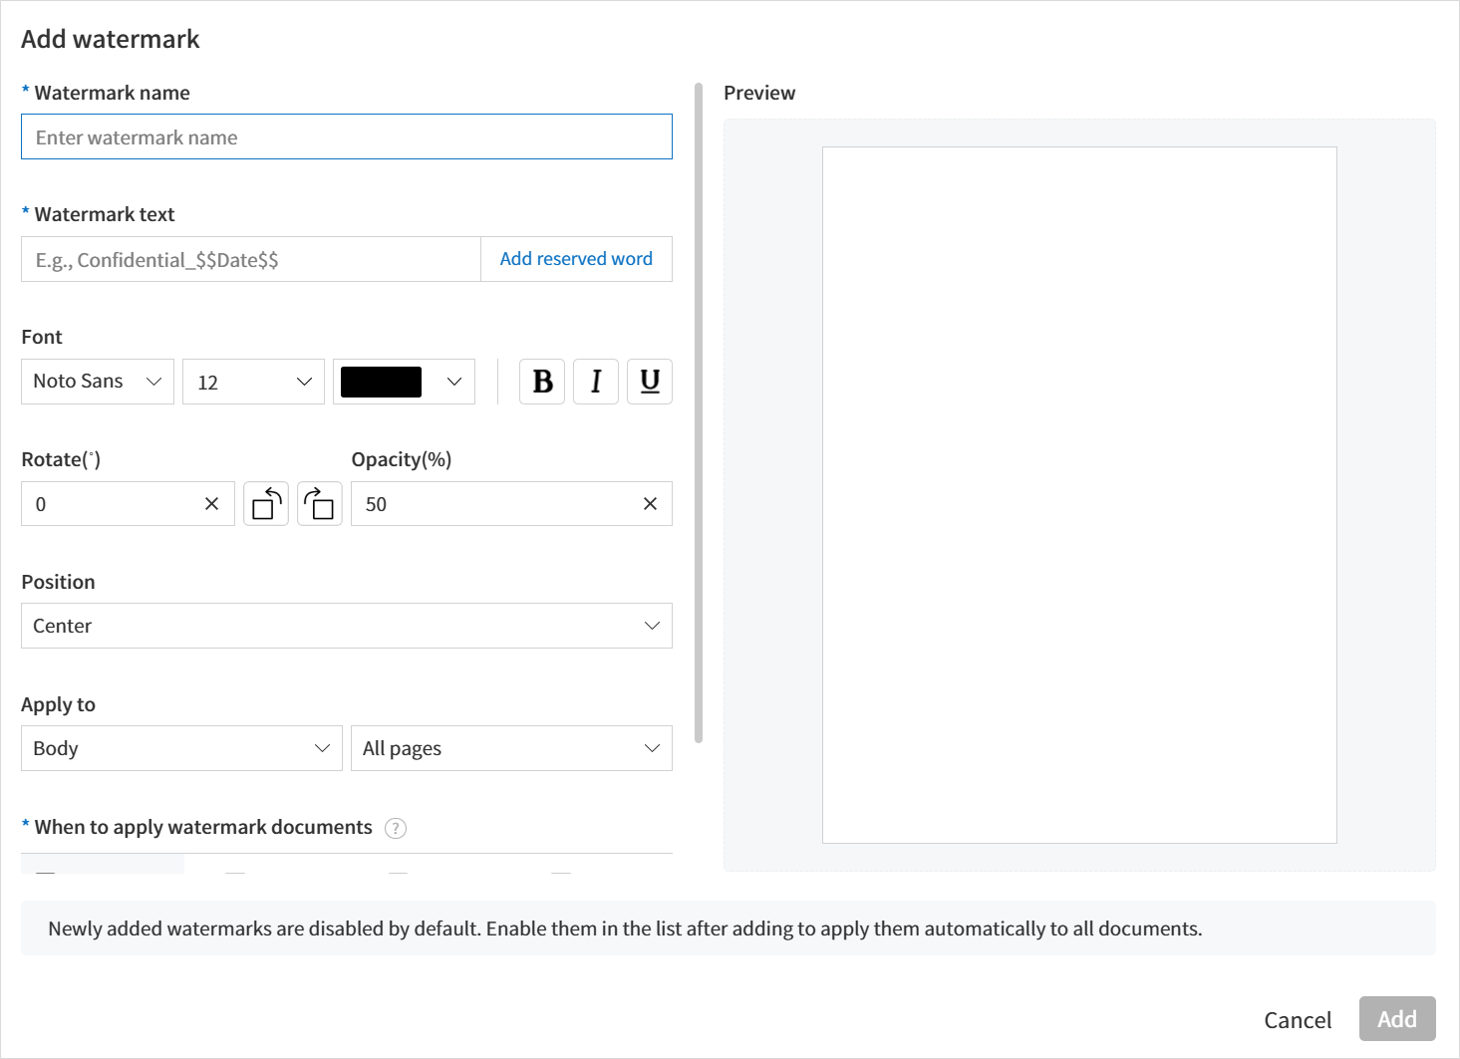Viewport: 1460px width, 1059px height.
Task: Toggle Underline text formatting
Action: 650,382
